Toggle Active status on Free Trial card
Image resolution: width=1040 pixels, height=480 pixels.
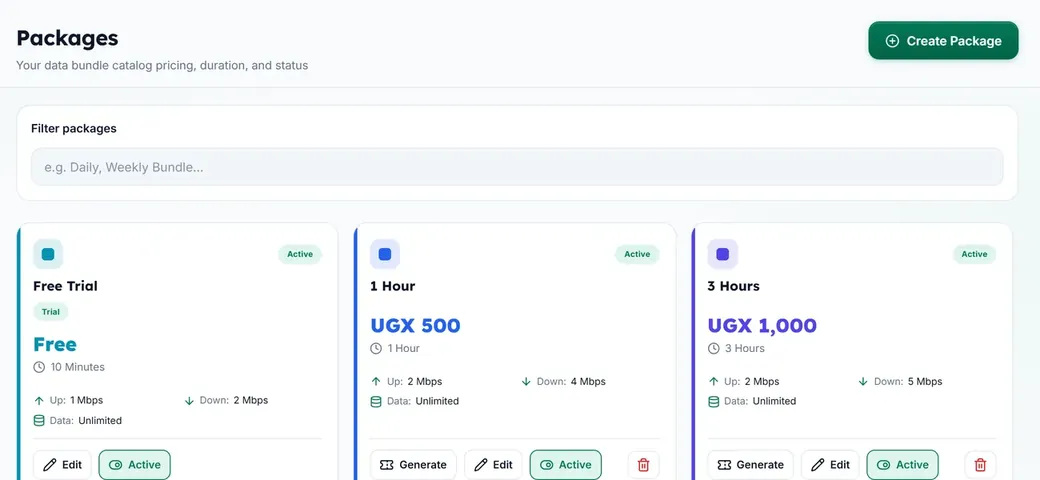[135, 465]
